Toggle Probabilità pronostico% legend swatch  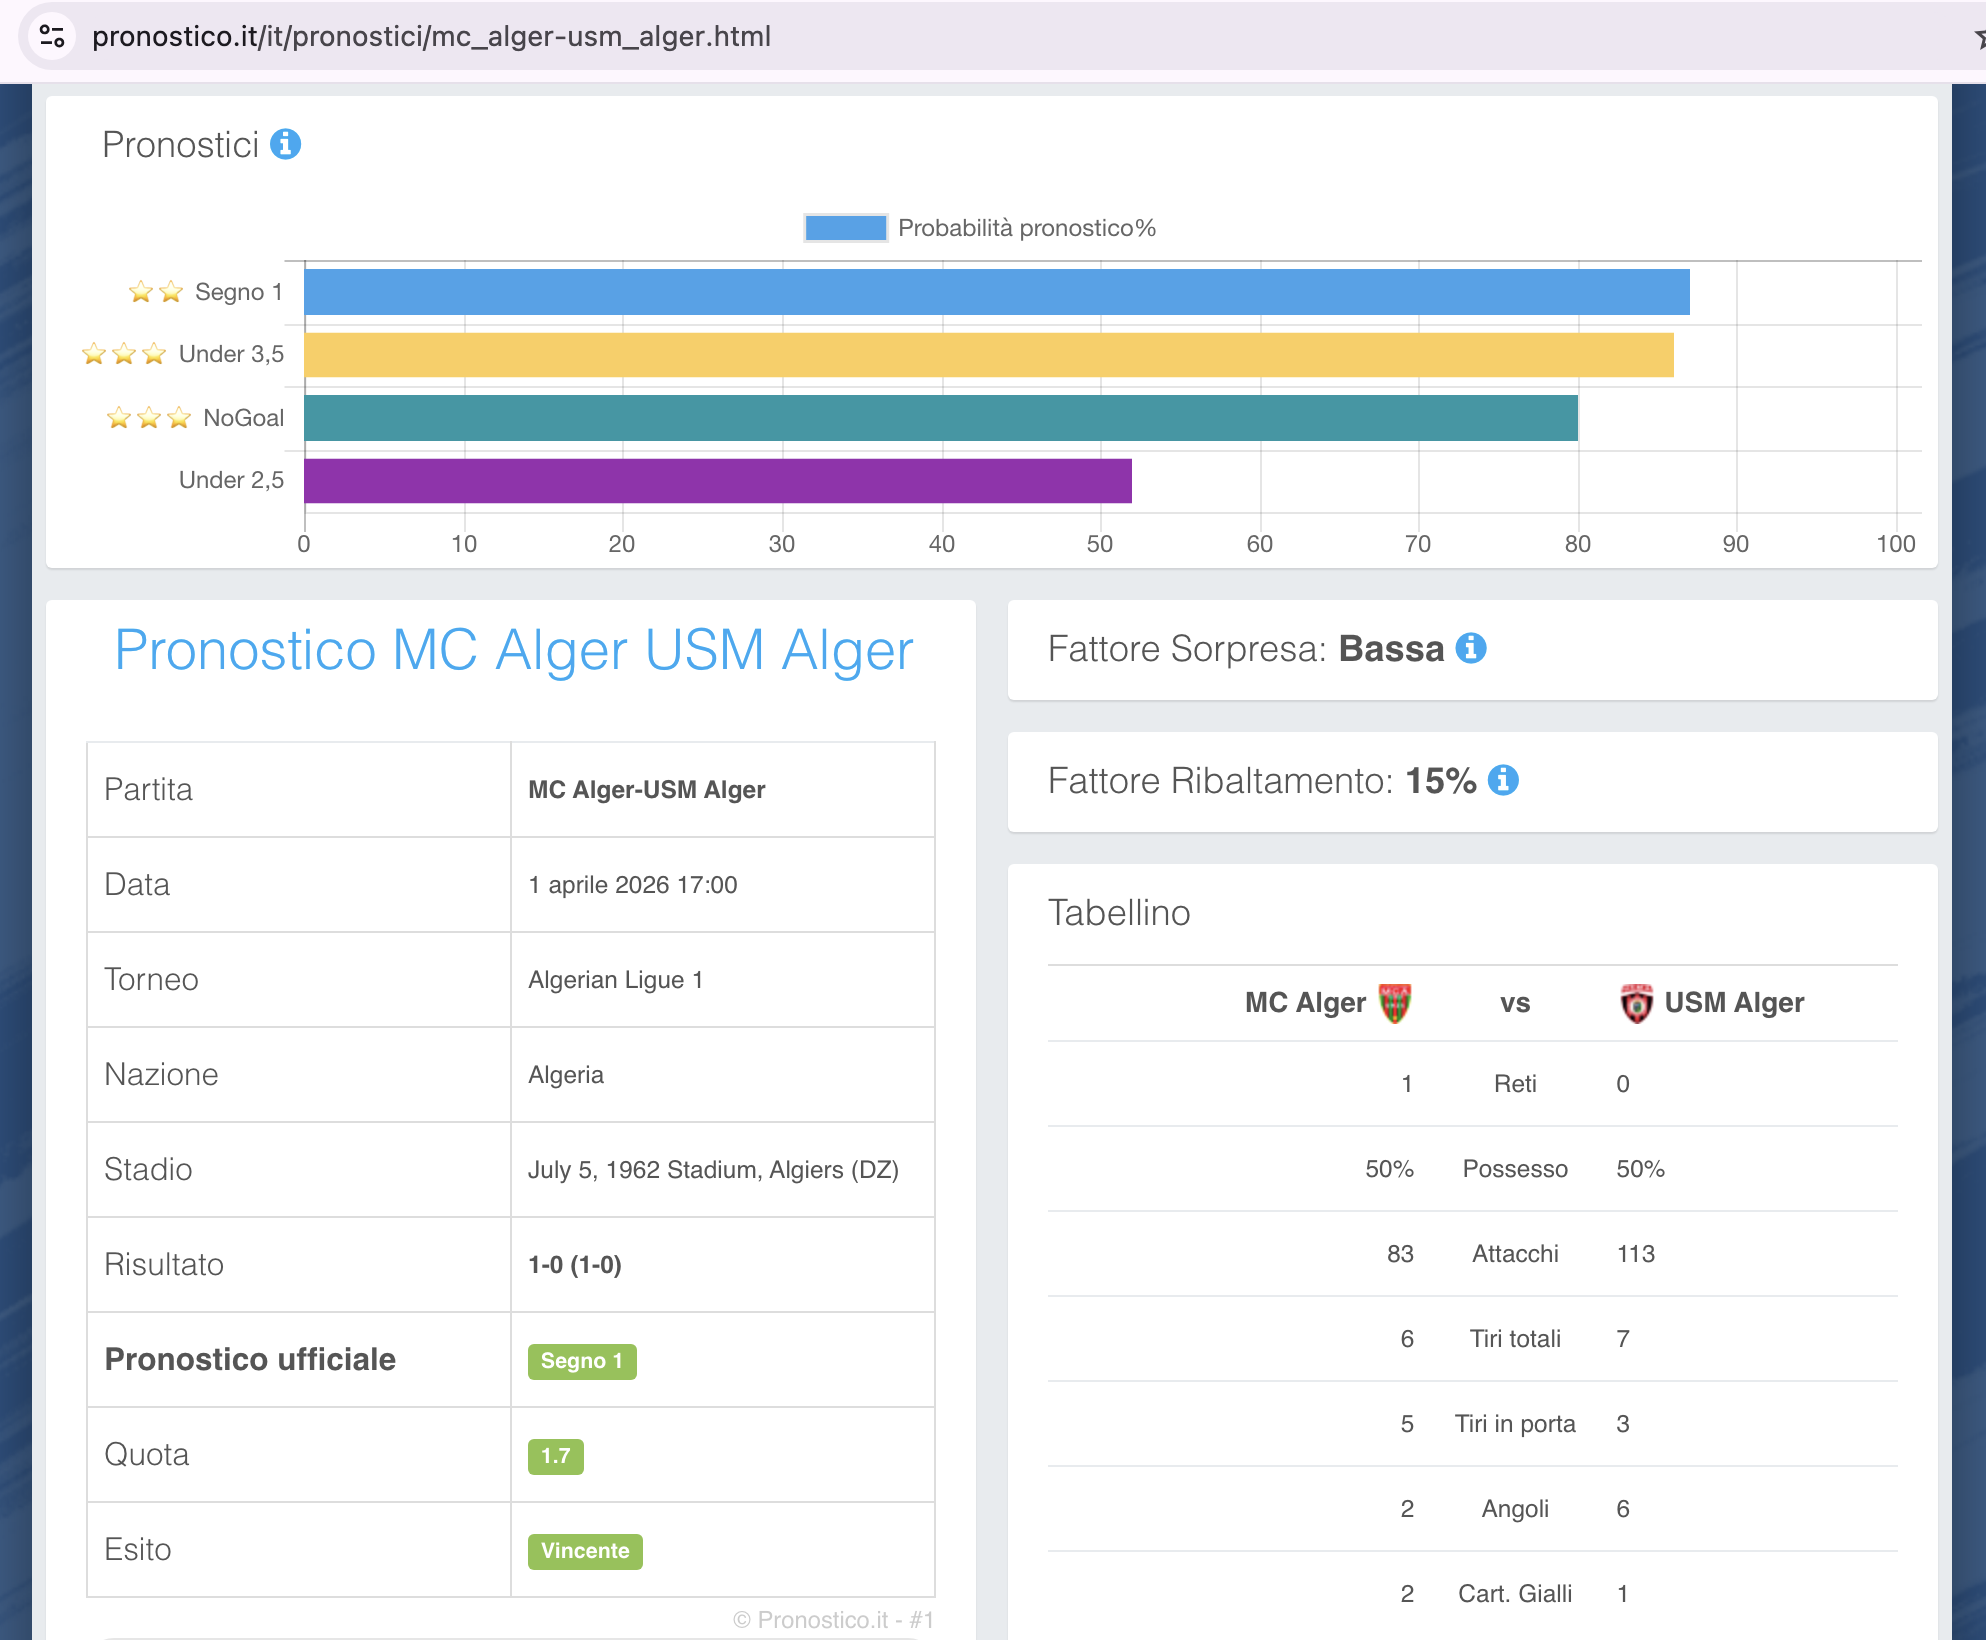(845, 228)
